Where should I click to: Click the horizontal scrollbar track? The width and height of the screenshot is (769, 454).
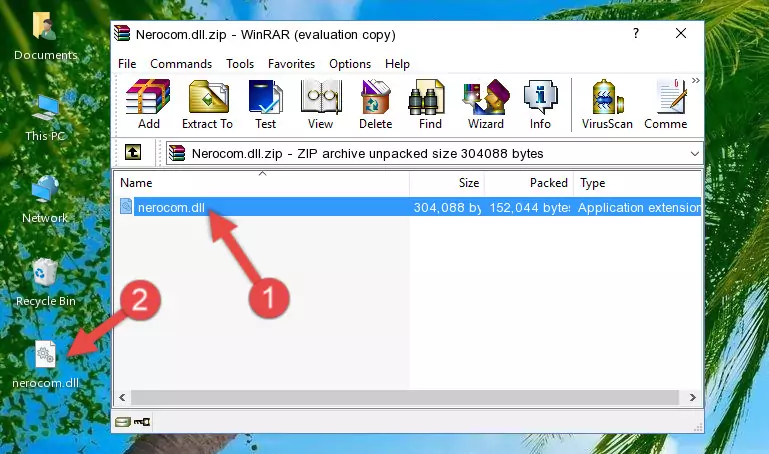coord(405,397)
